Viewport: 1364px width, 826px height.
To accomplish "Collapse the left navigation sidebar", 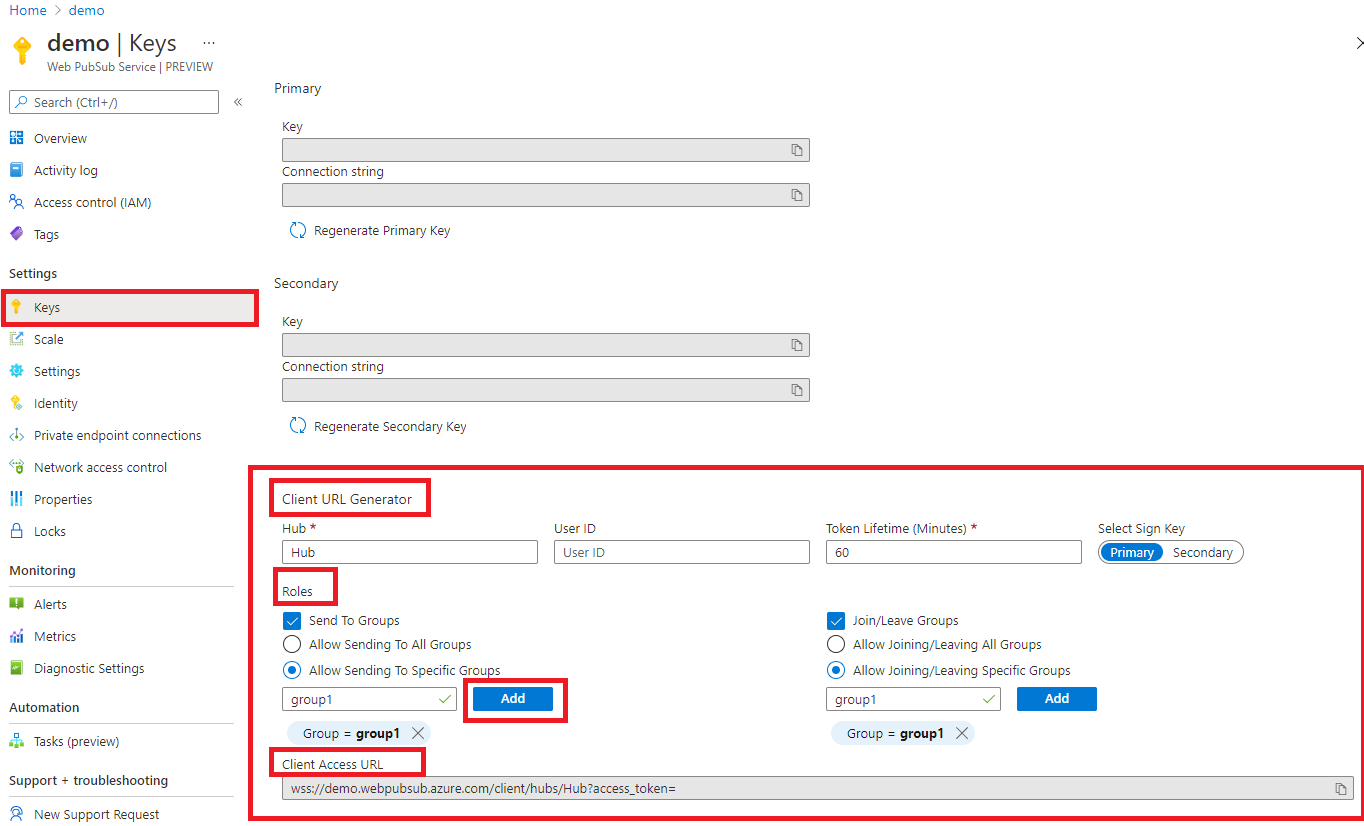I will coord(238,101).
